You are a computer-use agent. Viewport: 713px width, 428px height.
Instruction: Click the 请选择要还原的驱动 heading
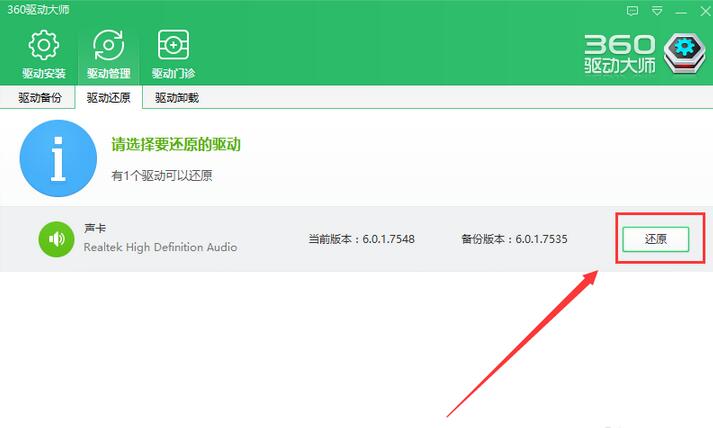(x=176, y=145)
